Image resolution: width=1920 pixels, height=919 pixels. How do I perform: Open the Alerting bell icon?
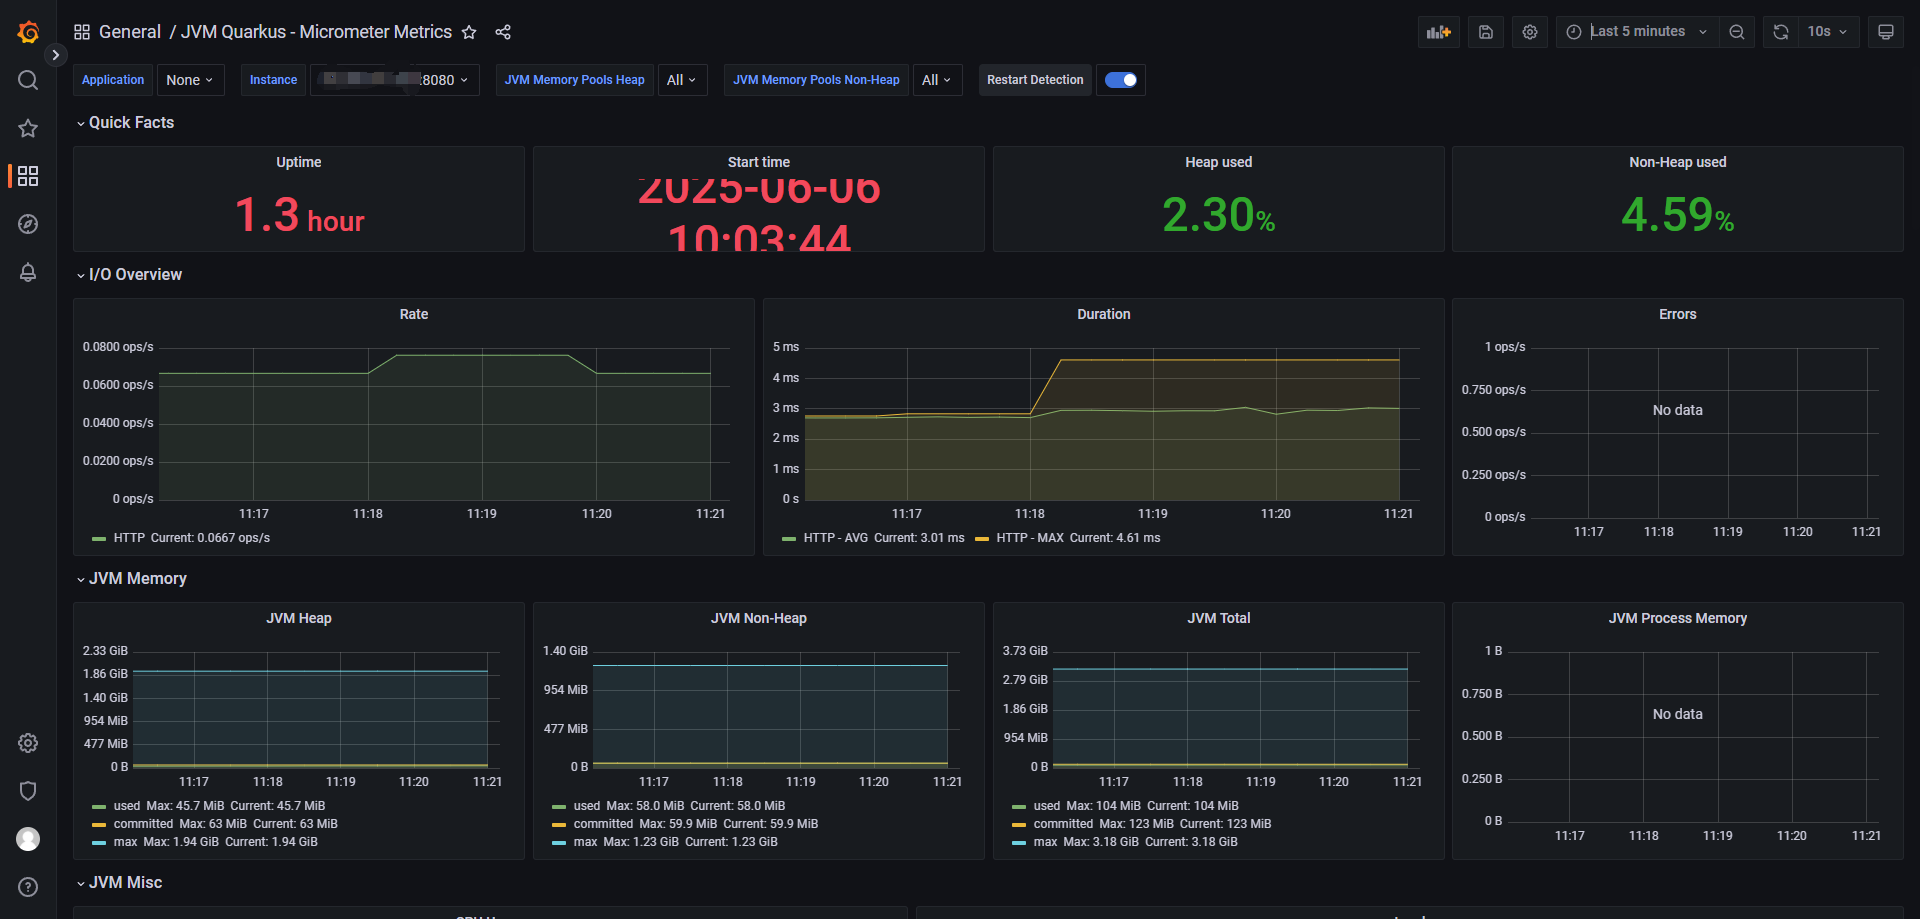28,272
